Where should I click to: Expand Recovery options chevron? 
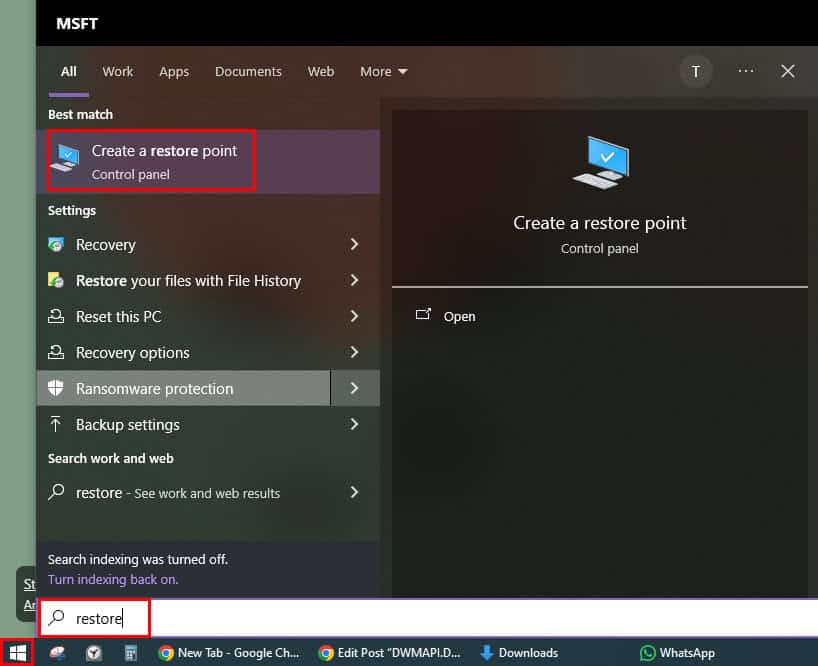coord(355,352)
